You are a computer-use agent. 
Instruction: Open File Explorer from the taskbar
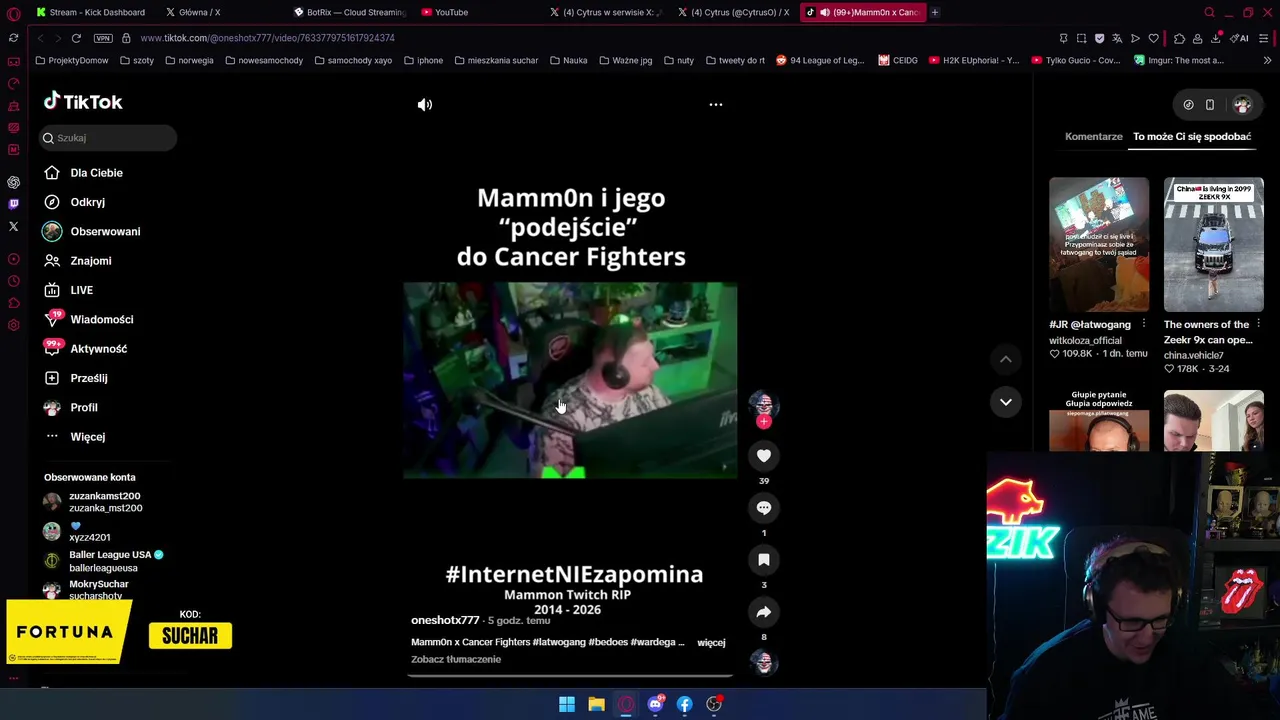coord(596,704)
